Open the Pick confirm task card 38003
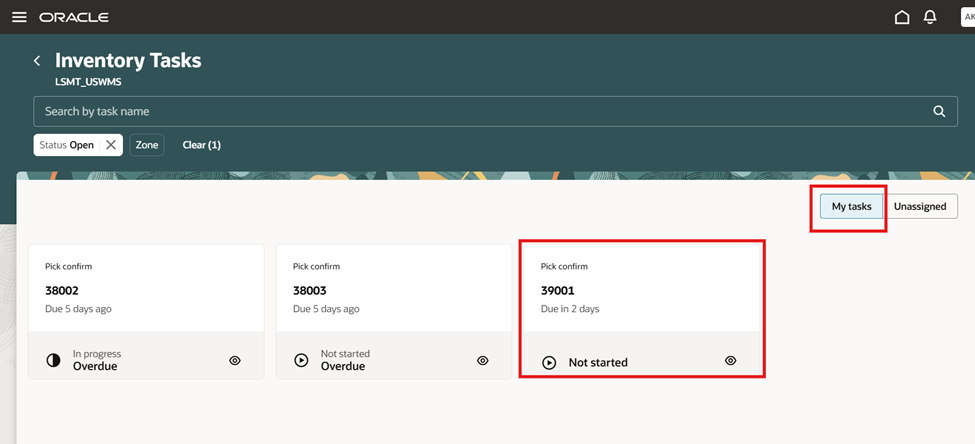This screenshot has width=975, height=444. tap(394, 312)
